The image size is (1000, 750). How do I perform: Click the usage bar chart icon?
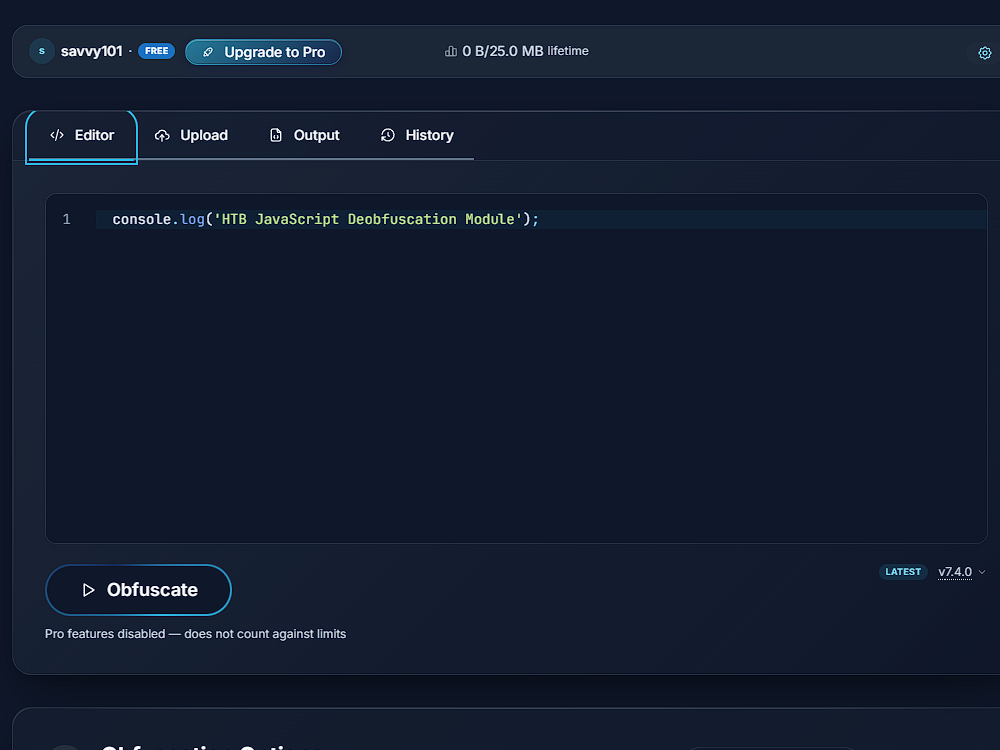451,51
